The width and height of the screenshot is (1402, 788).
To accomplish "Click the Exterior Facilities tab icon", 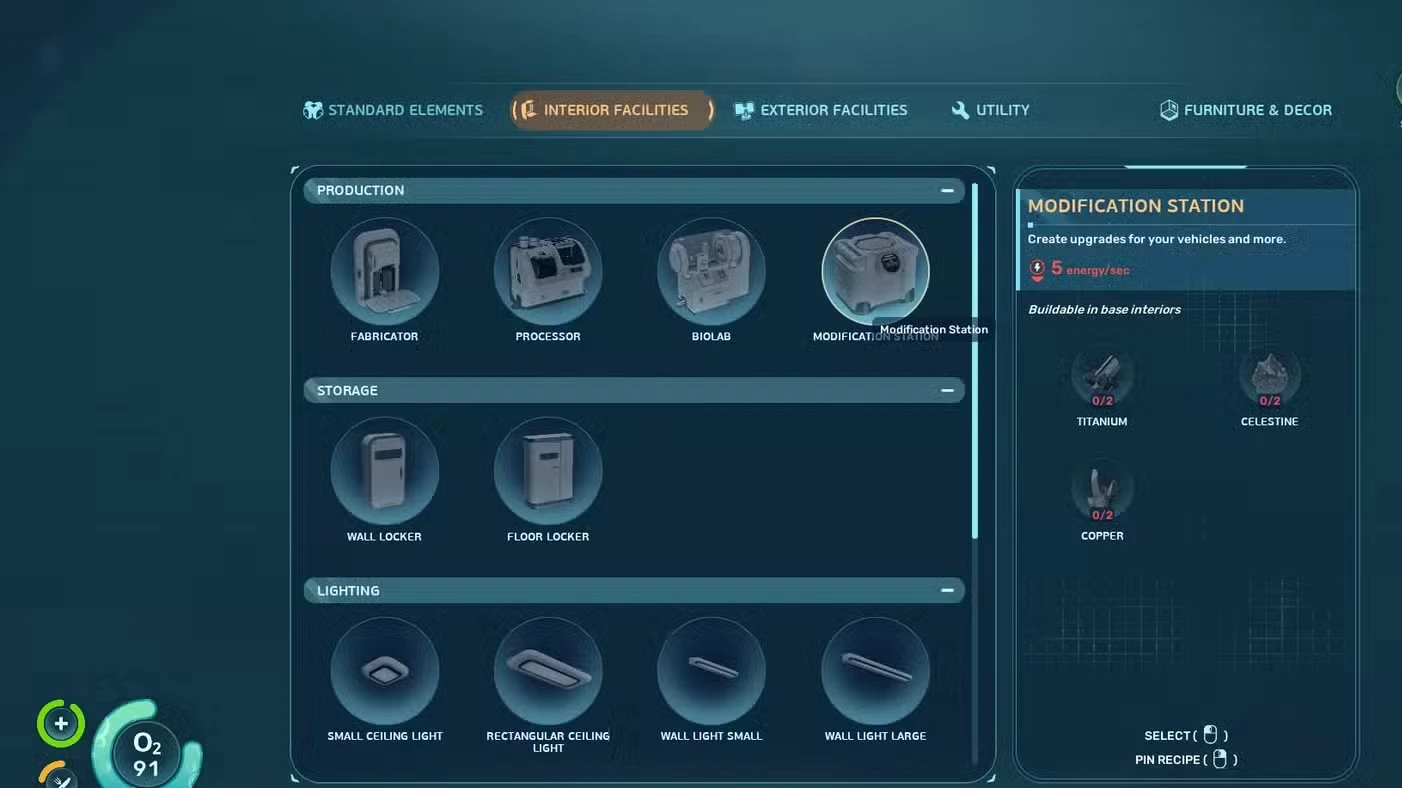I will (744, 110).
